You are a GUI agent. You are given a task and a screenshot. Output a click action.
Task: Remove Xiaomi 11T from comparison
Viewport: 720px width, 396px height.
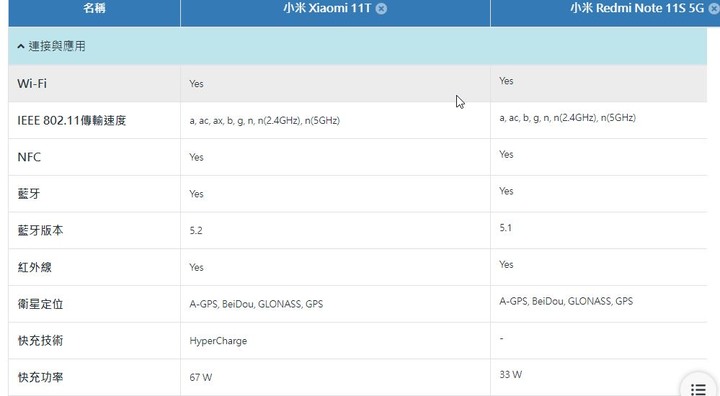click(x=381, y=8)
